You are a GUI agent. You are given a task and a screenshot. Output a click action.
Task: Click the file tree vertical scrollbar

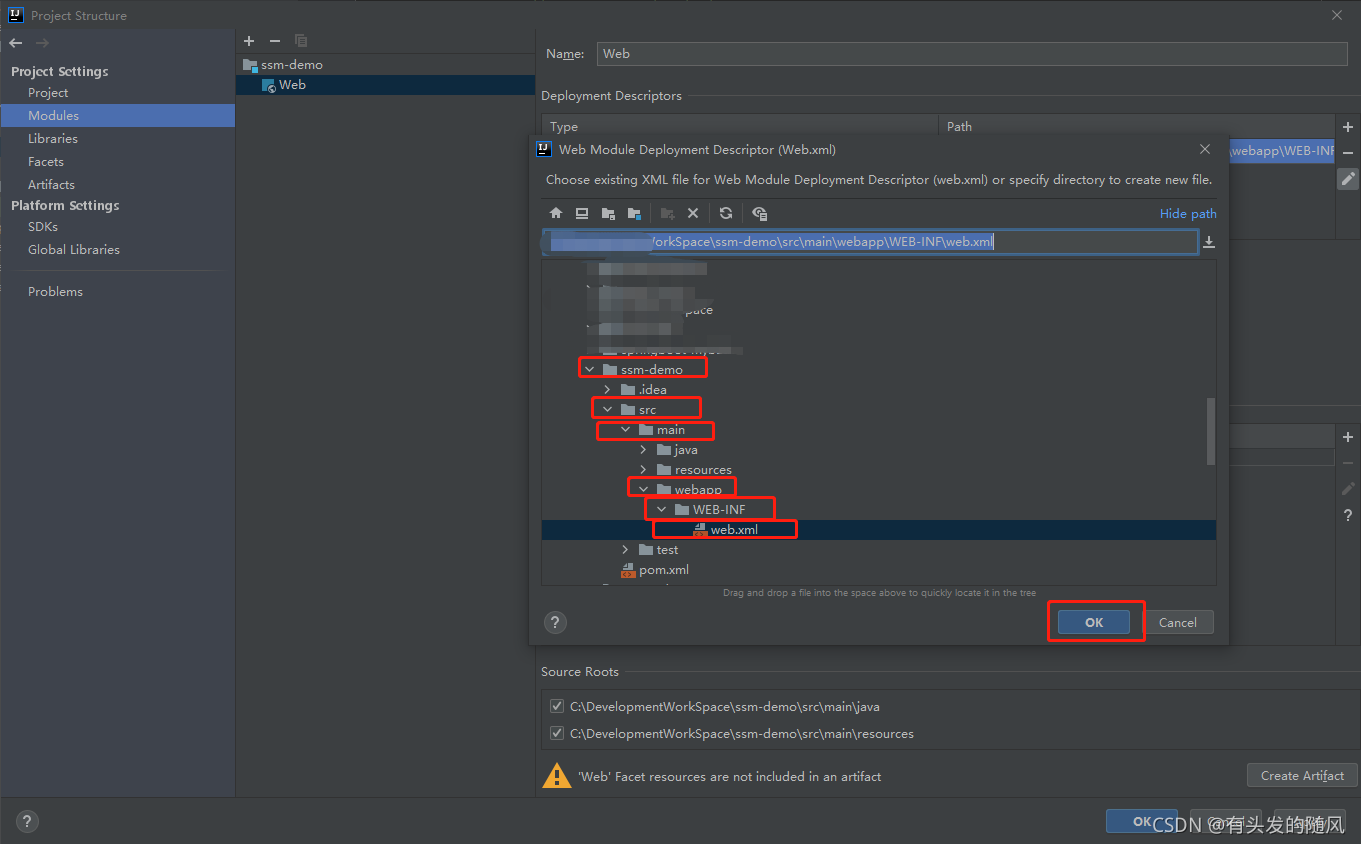coord(1211,430)
